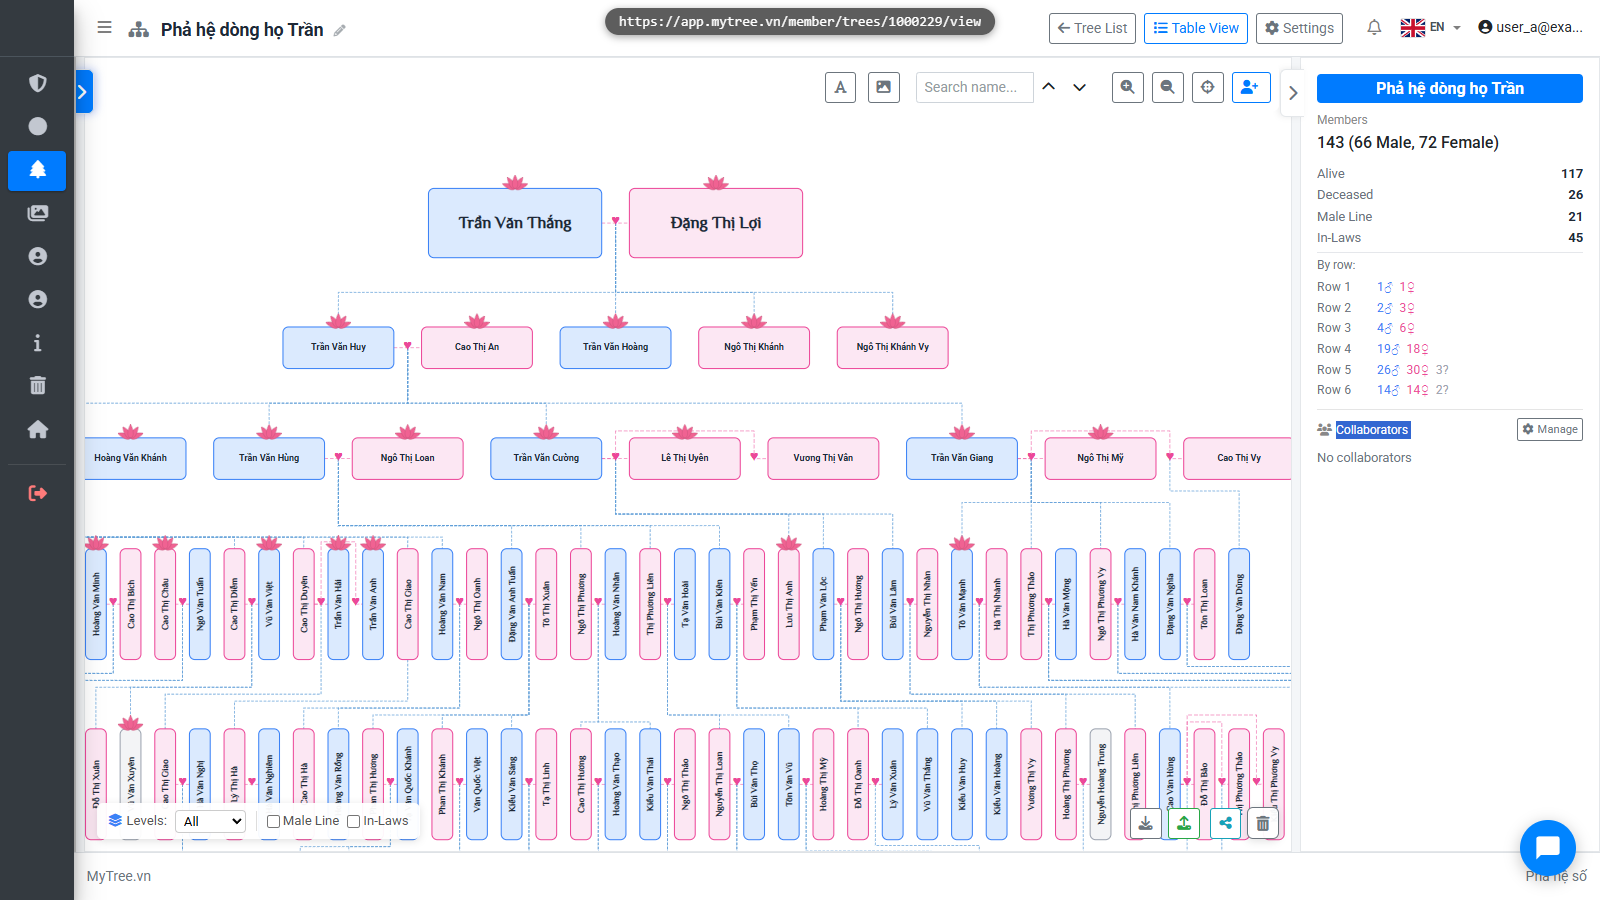Click the Row 5 female count 30♀

click(x=1418, y=370)
